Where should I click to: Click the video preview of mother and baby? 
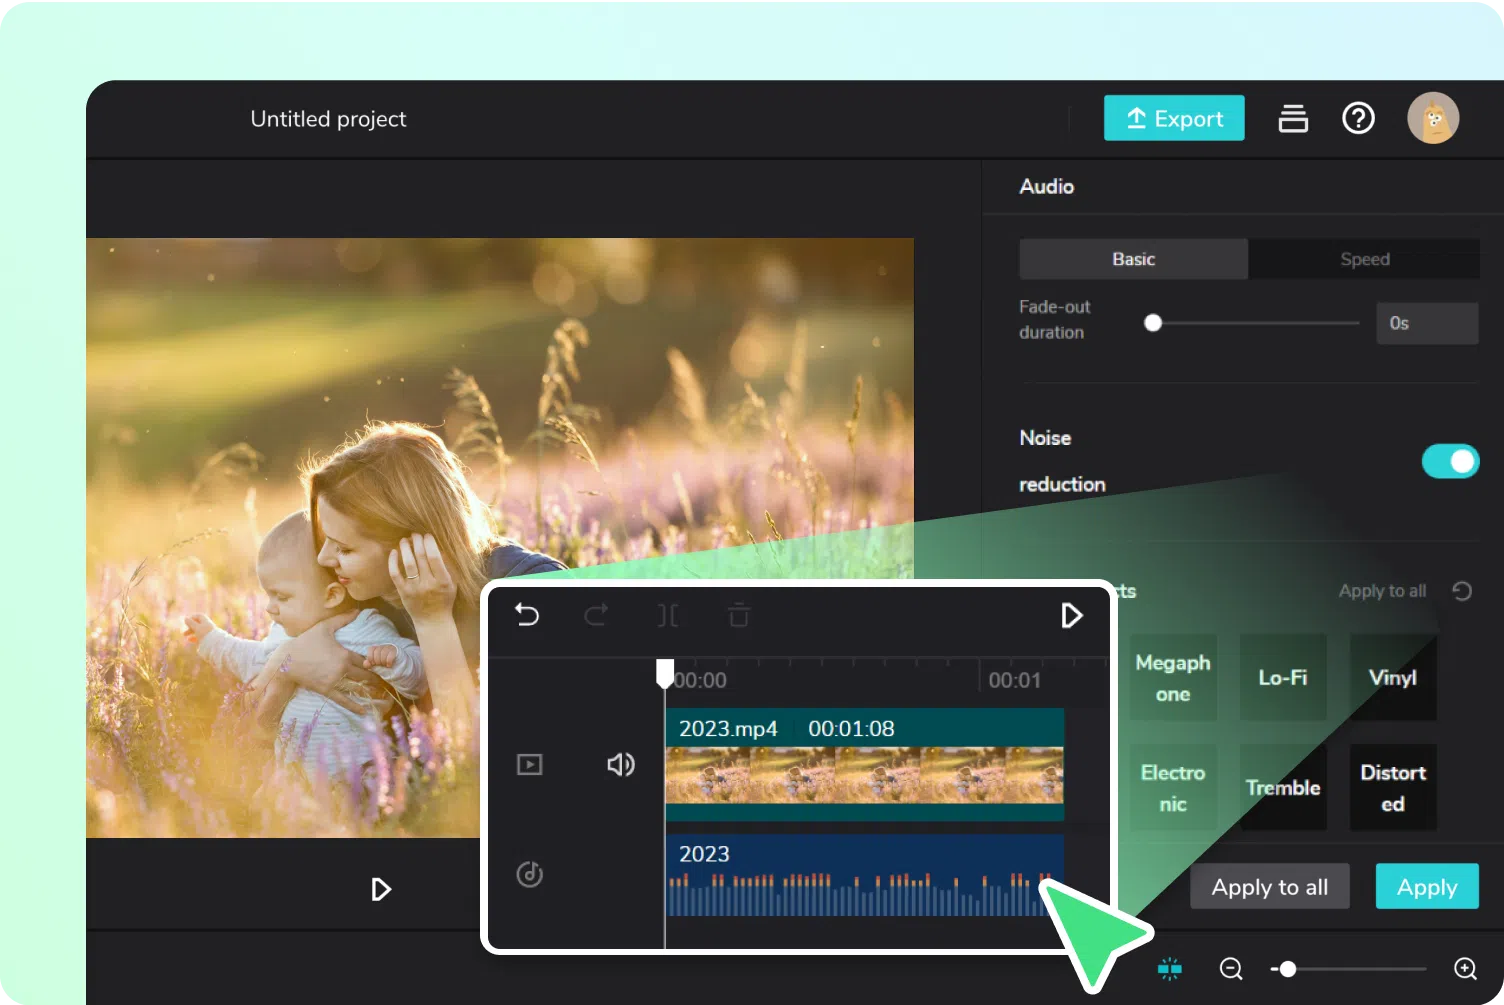[x=500, y=538]
